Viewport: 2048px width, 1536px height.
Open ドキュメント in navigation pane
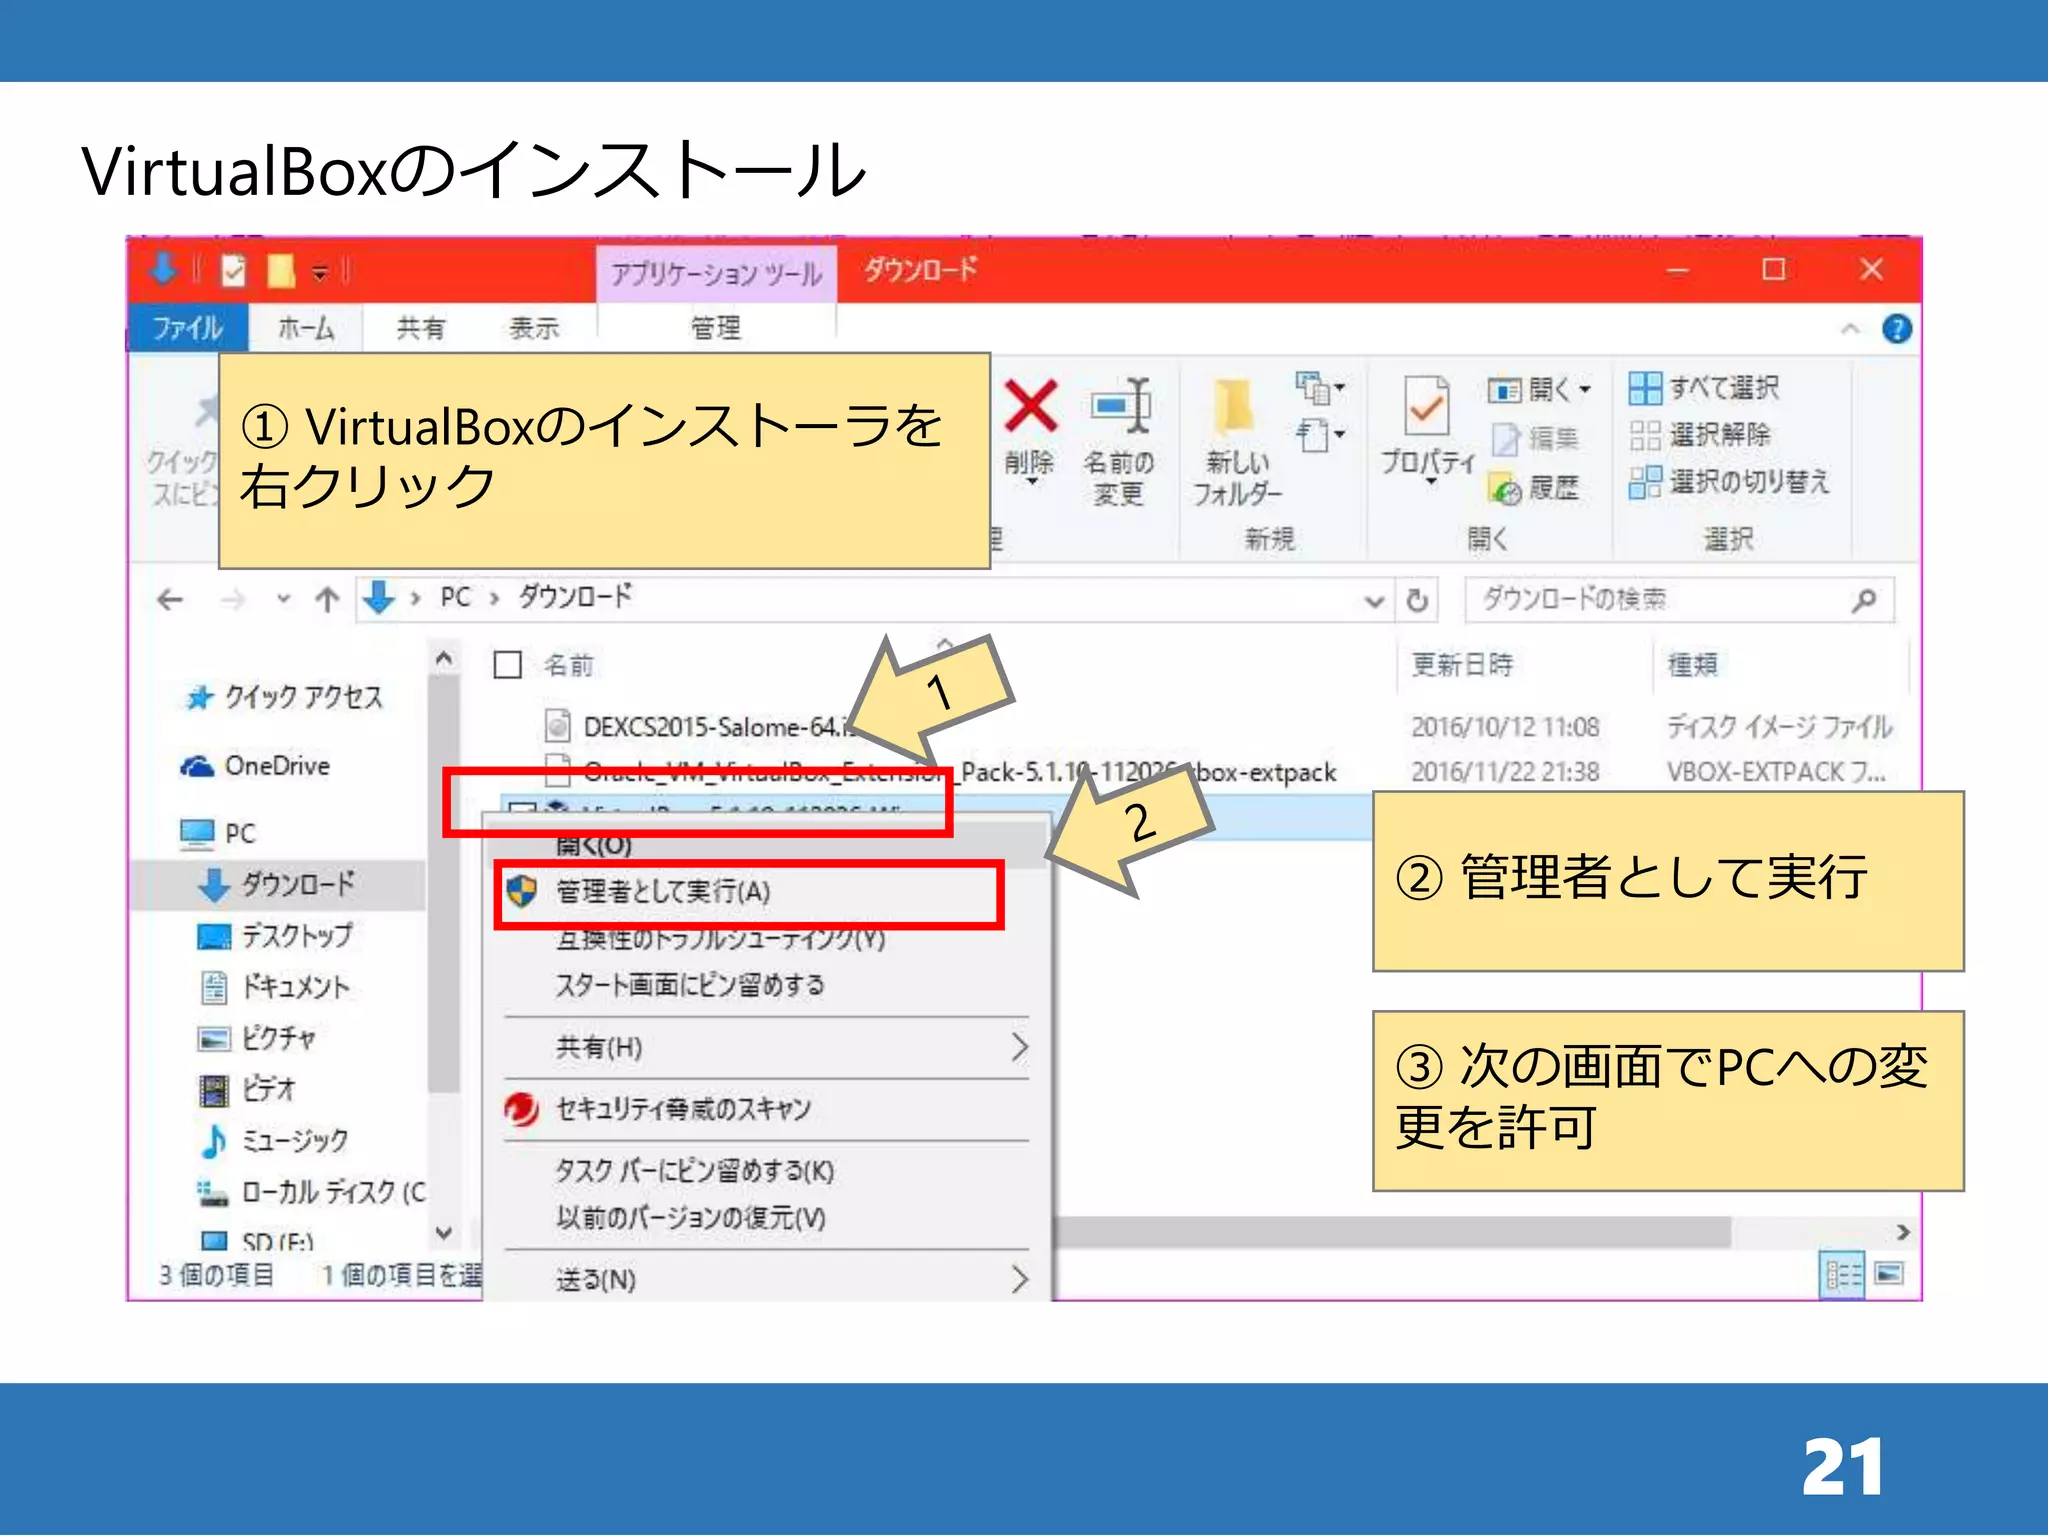click(x=275, y=988)
